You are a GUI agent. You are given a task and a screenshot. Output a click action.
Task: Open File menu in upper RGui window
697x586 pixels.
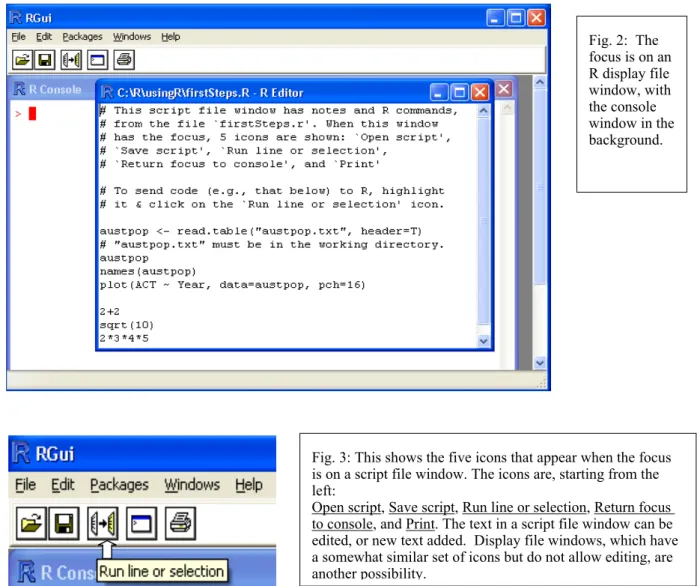pos(18,36)
